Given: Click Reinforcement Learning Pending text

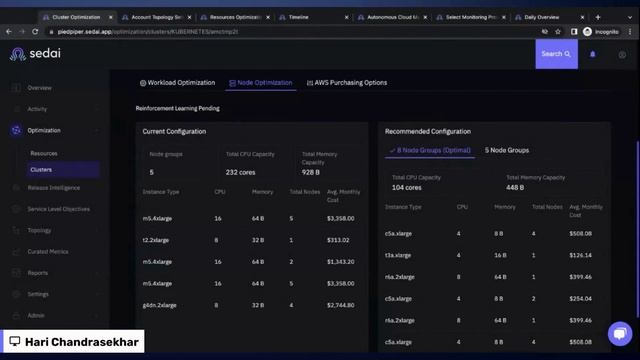Looking at the screenshot, I should pyautogui.click(x=178, y=109).
